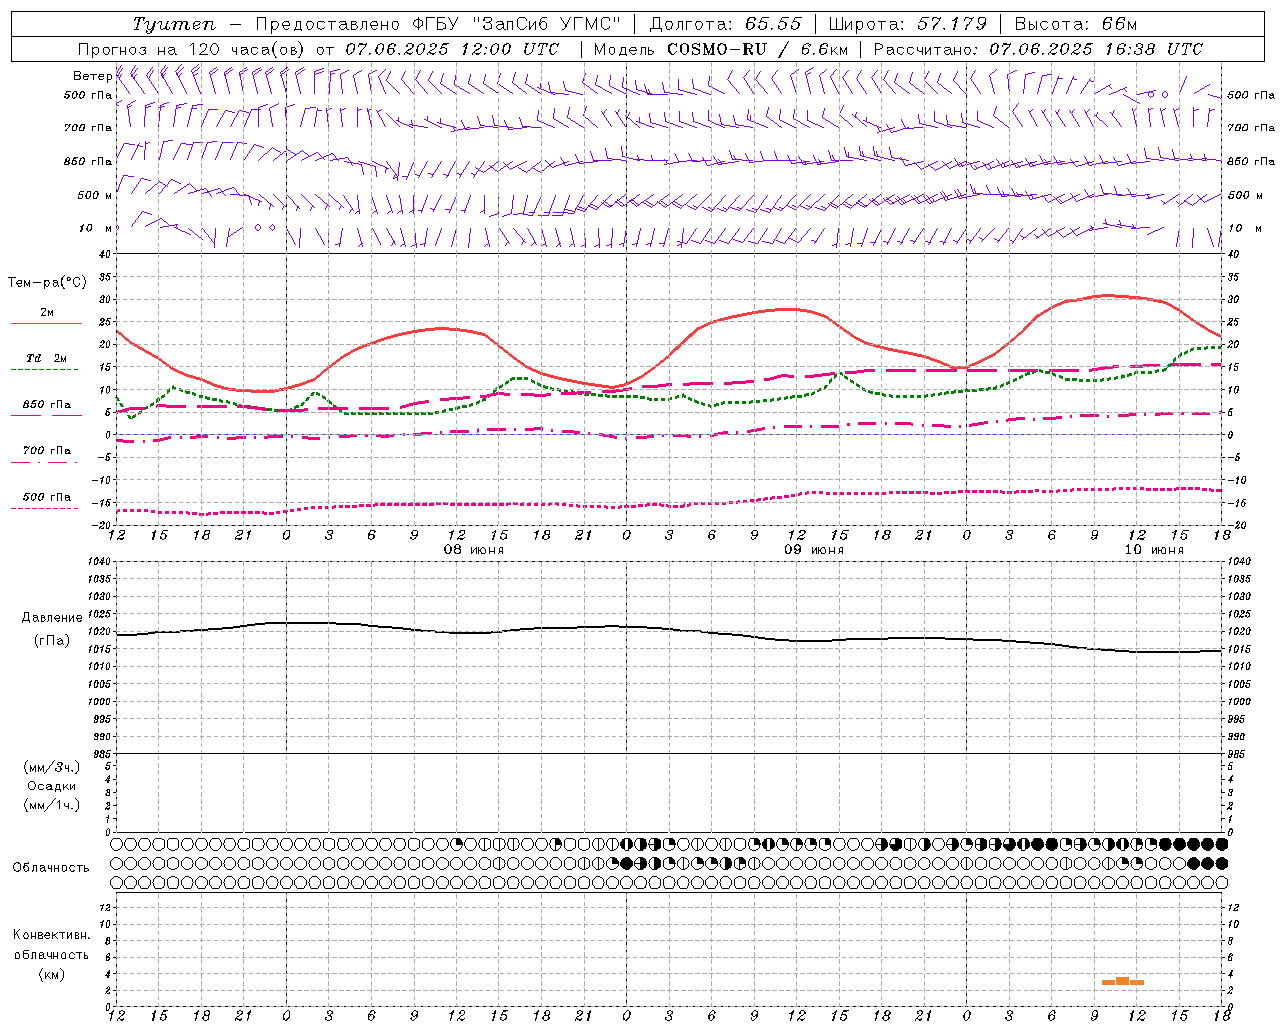Click the black pressure curve
Image resolution: width=1280 pixels, height=1024 pixels.
click(x=668, y=629)
